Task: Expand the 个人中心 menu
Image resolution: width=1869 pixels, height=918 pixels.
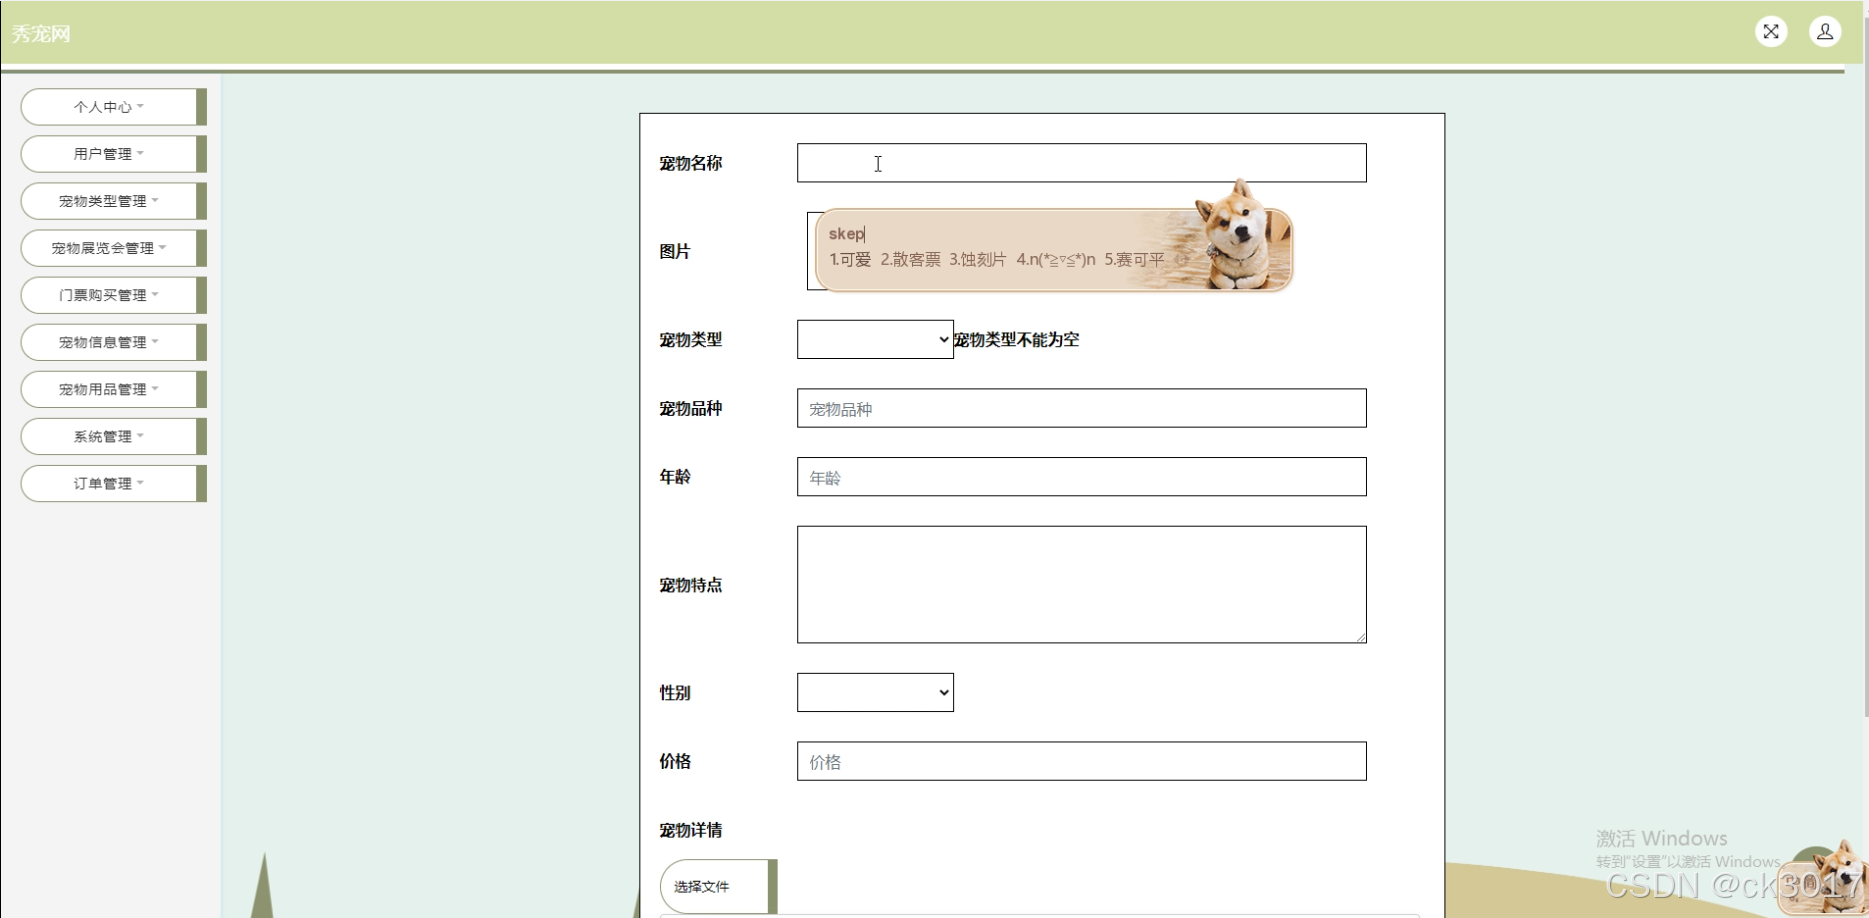Action: (x=113, y=107)
